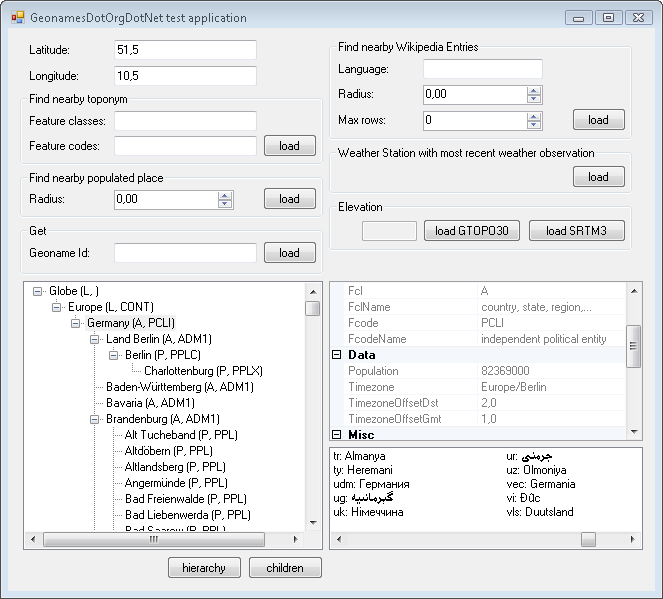Decrease the Max rows value
Viewport: 663px width, 599px height.
534,125
